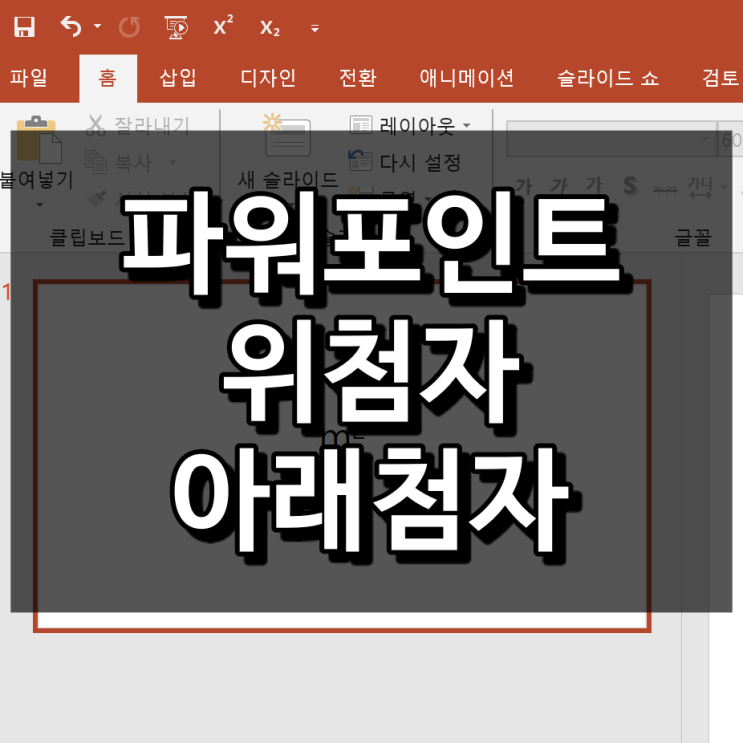Open the 검토 ribbon tab

[721, 78]
